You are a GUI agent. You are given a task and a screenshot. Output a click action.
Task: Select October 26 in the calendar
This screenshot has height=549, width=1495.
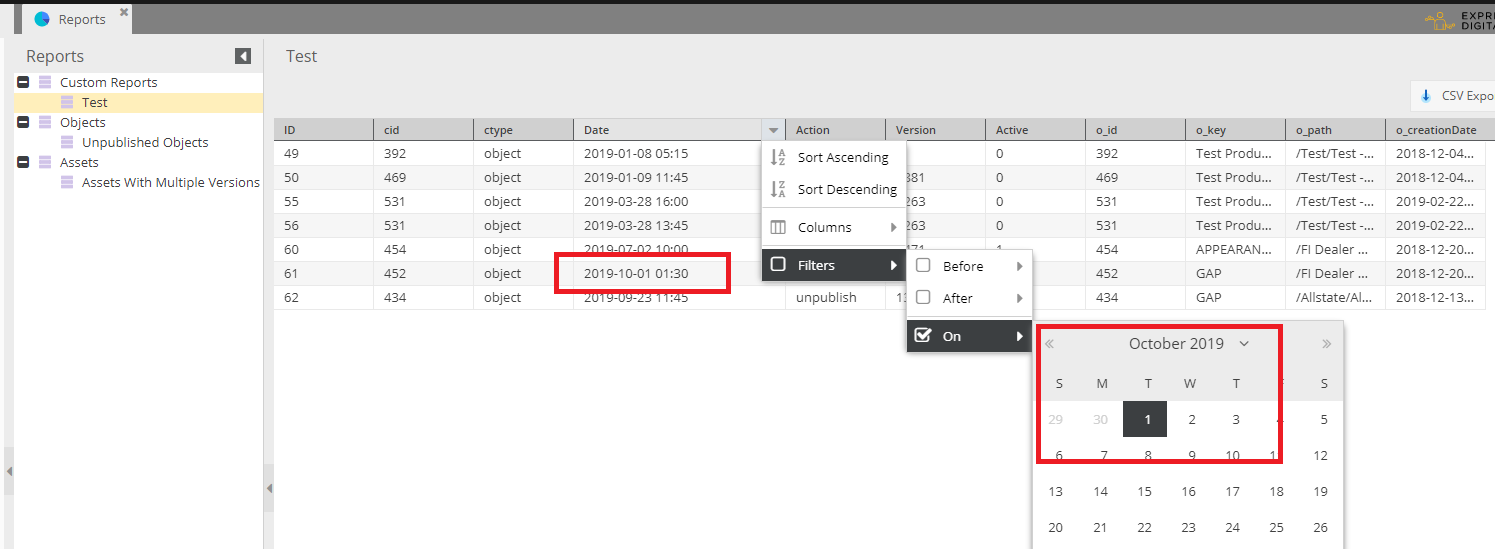(1321, 528)
